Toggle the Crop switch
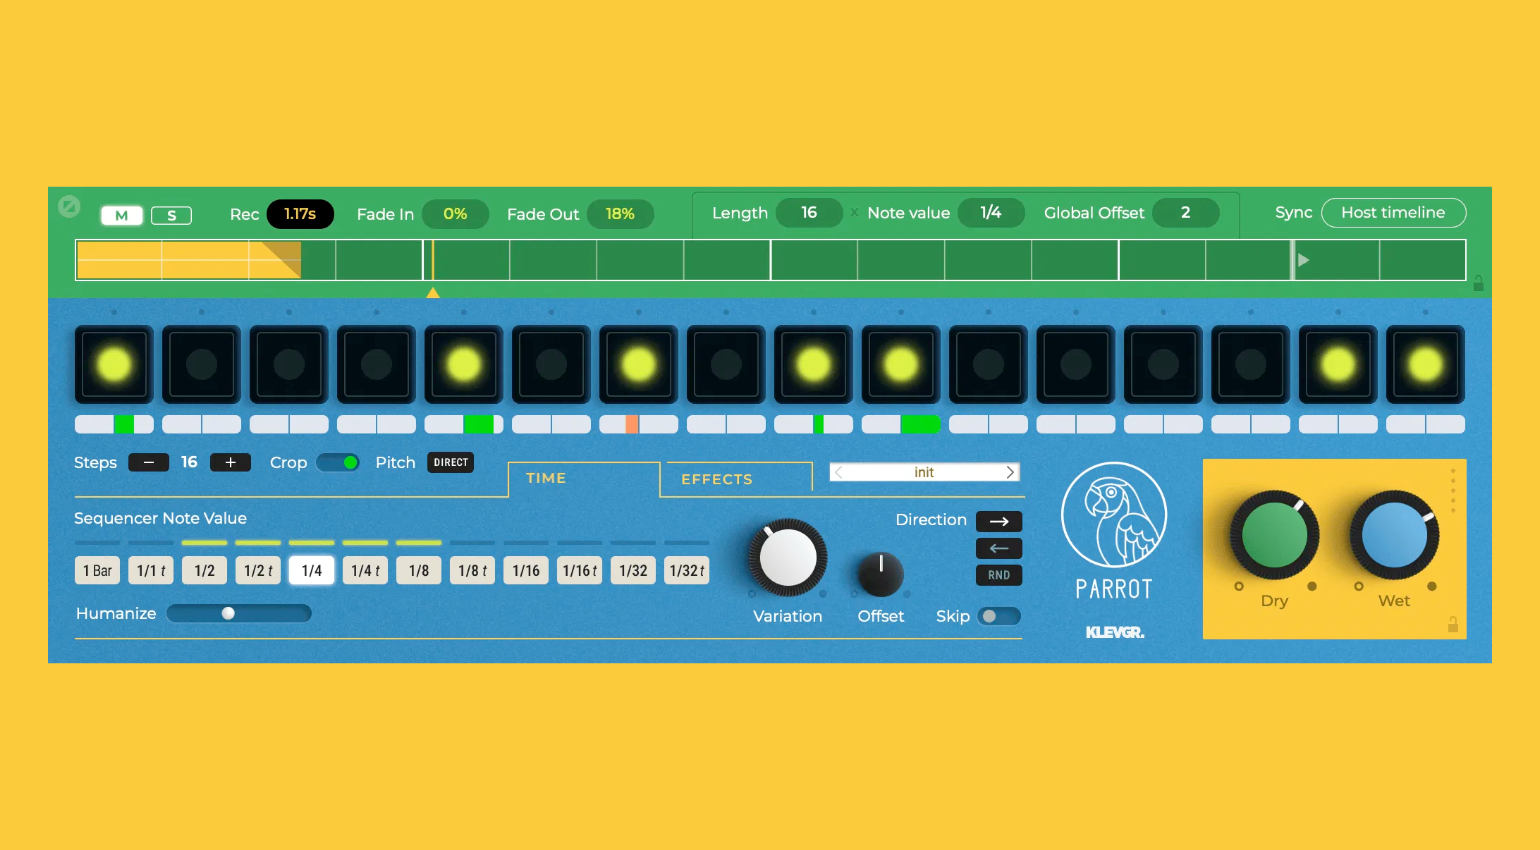The height and width of the screenshot is (850, 1540). pyautogui.click(x=338, y=462)
